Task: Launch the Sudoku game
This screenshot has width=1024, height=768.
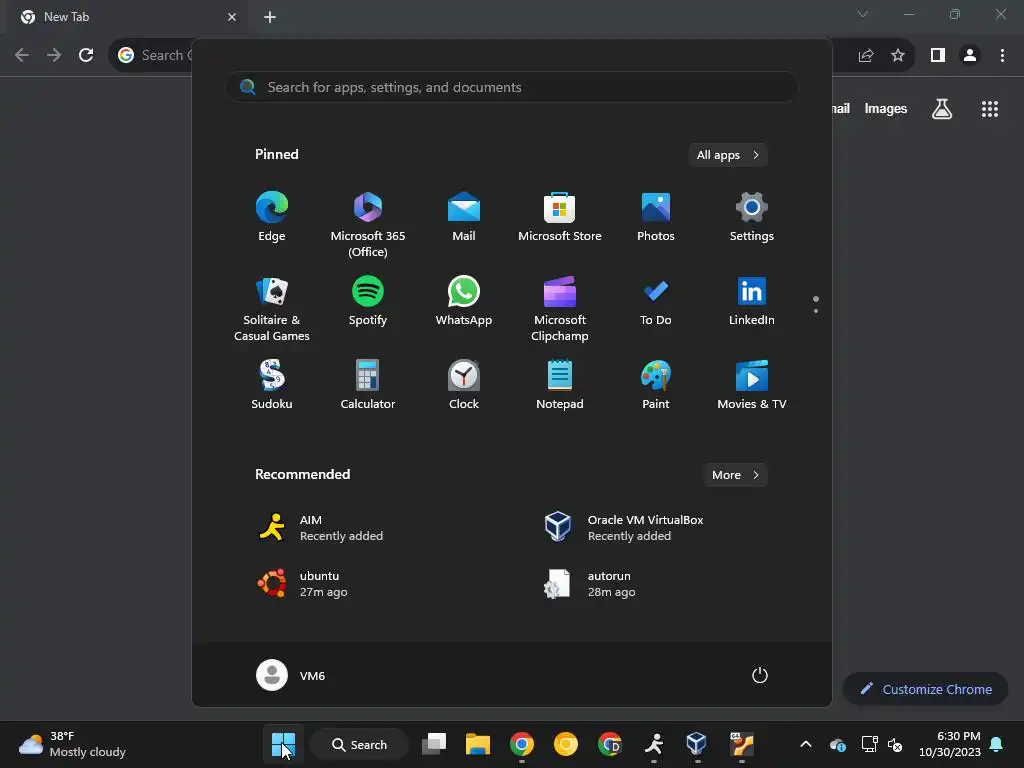Action: (x=272, y=385)
